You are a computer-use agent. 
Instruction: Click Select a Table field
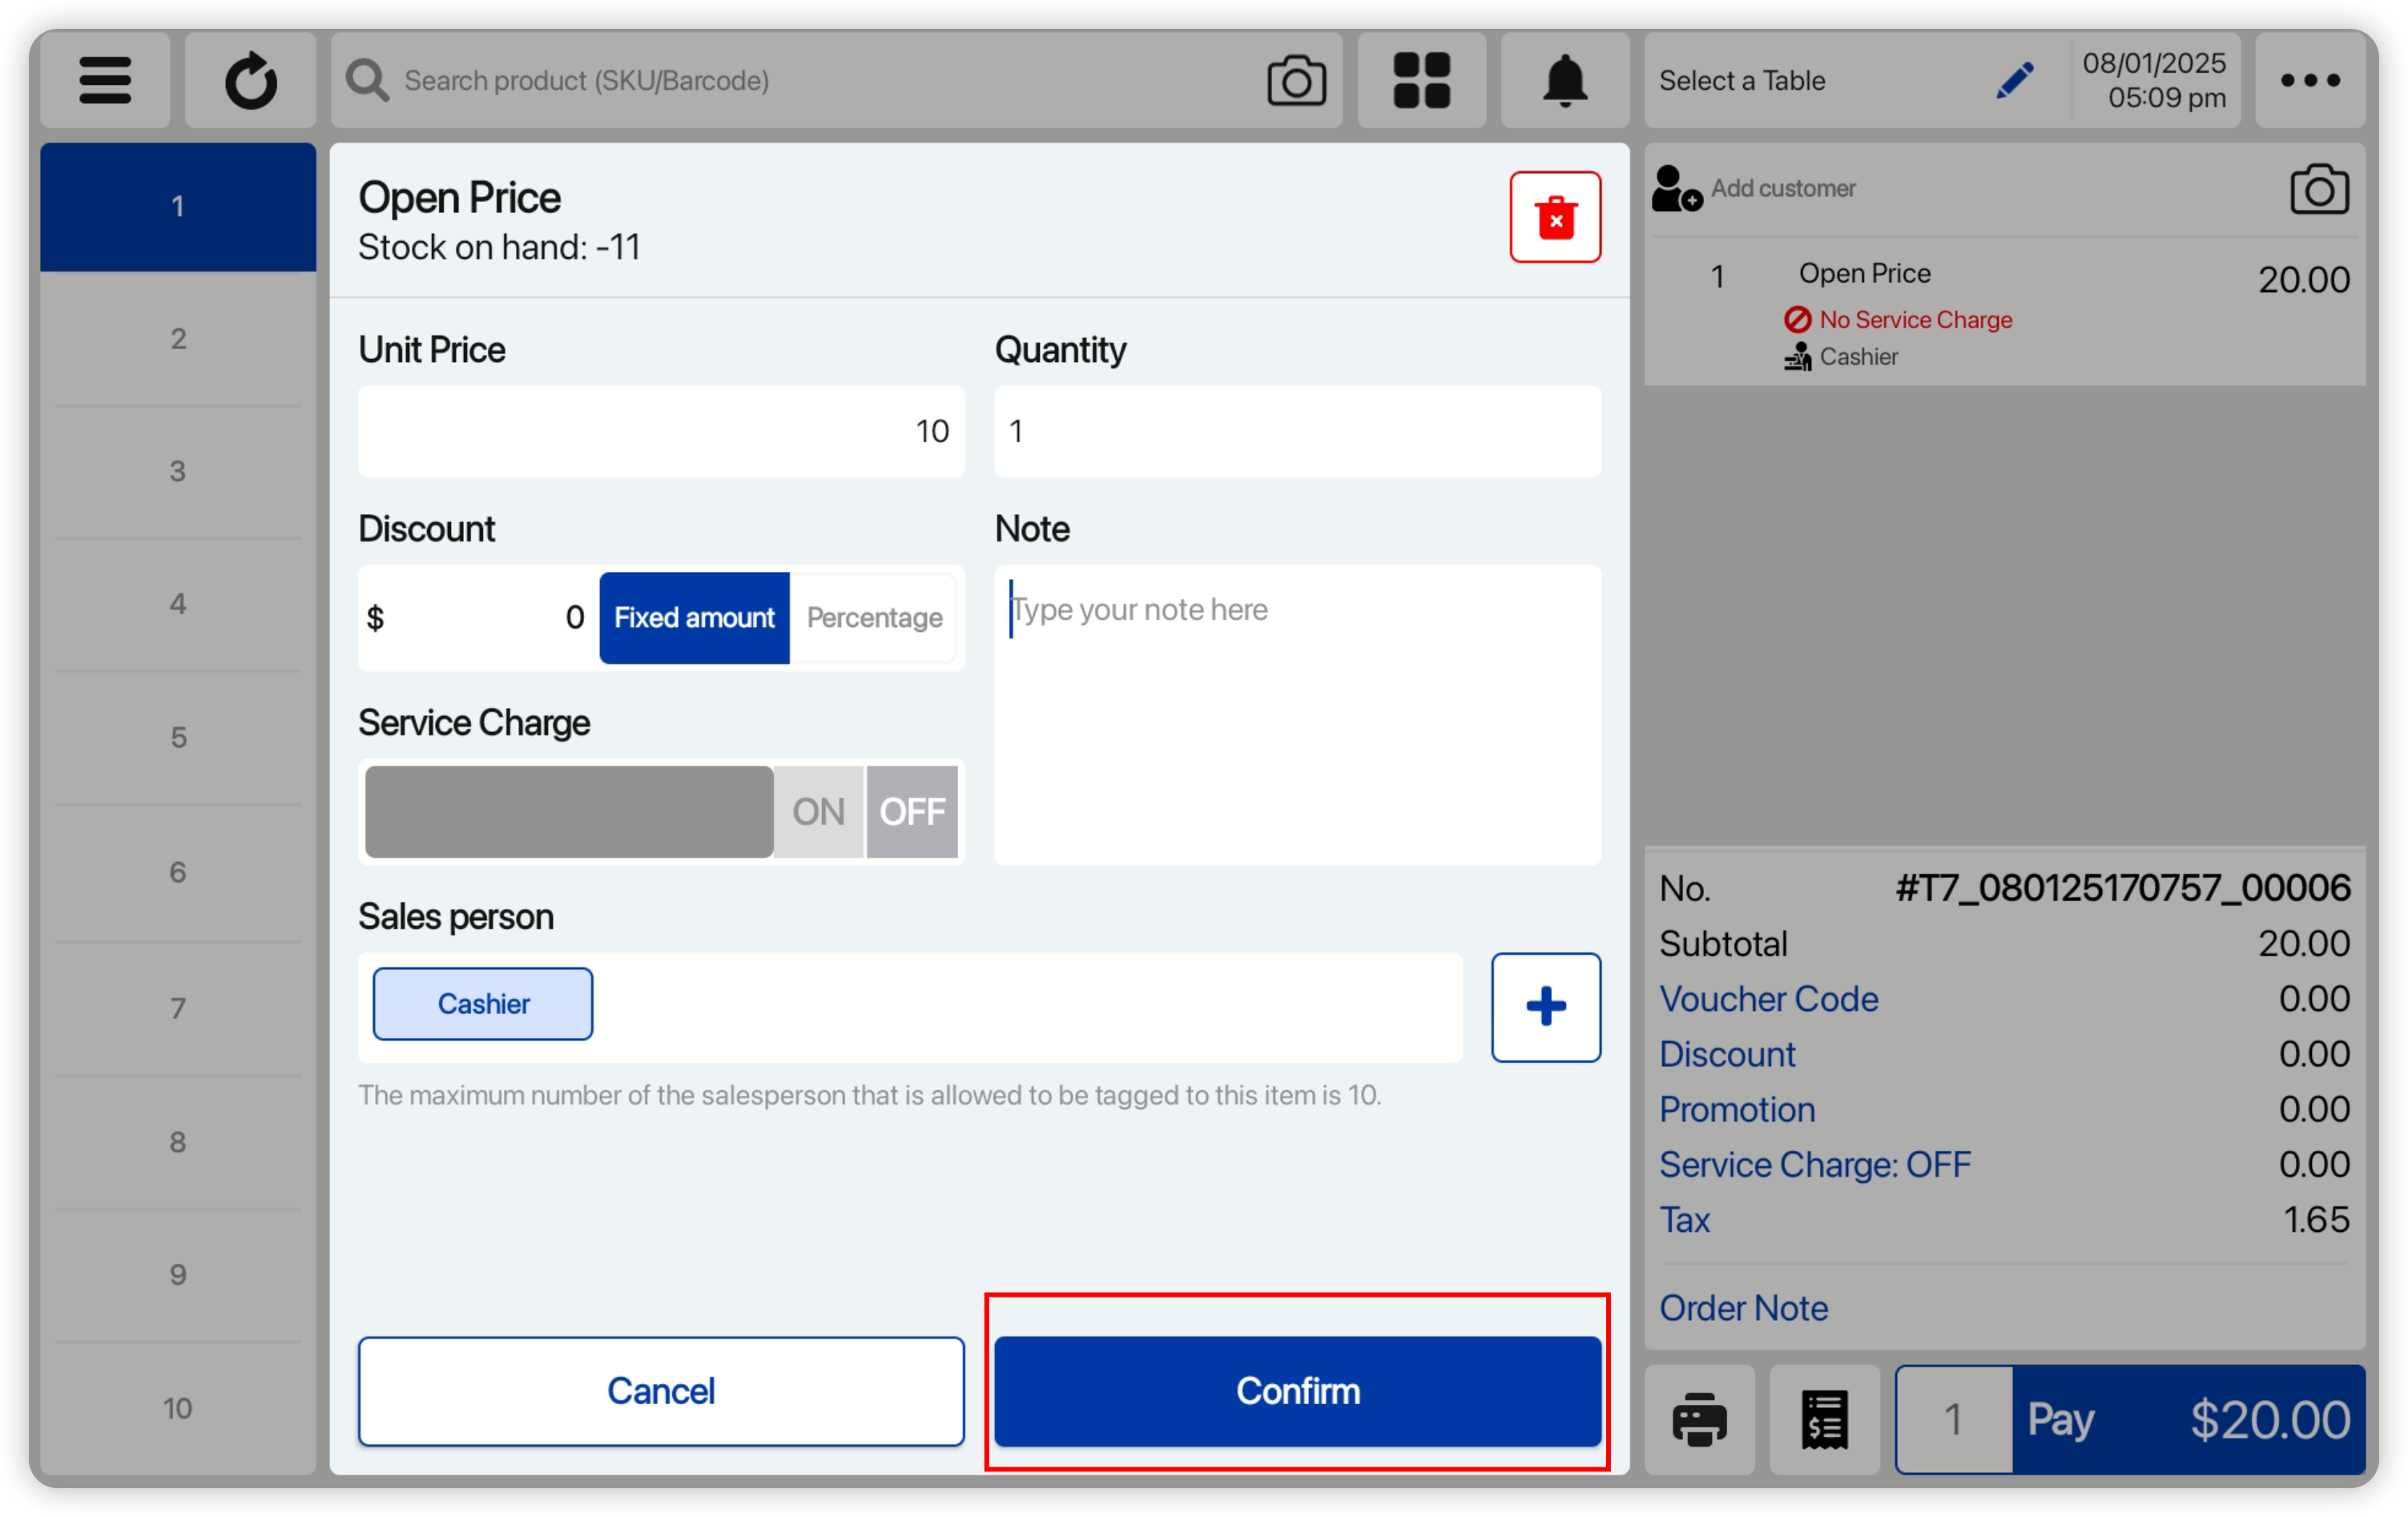(1742, 80)
